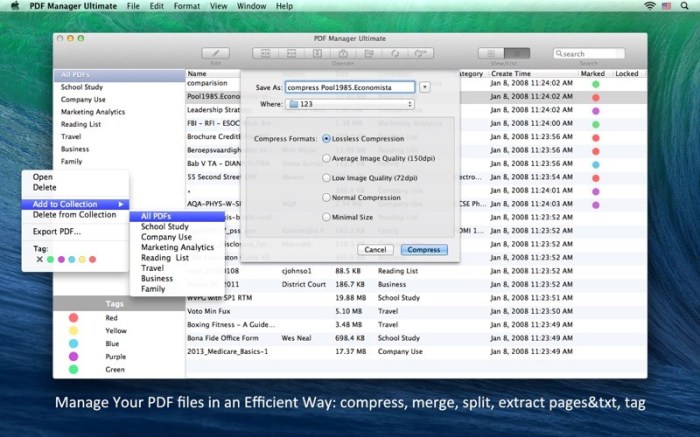The image size is (700, 437).
Task: Choose Delete from Collection in context menu
Action: (x=75, y=215)
